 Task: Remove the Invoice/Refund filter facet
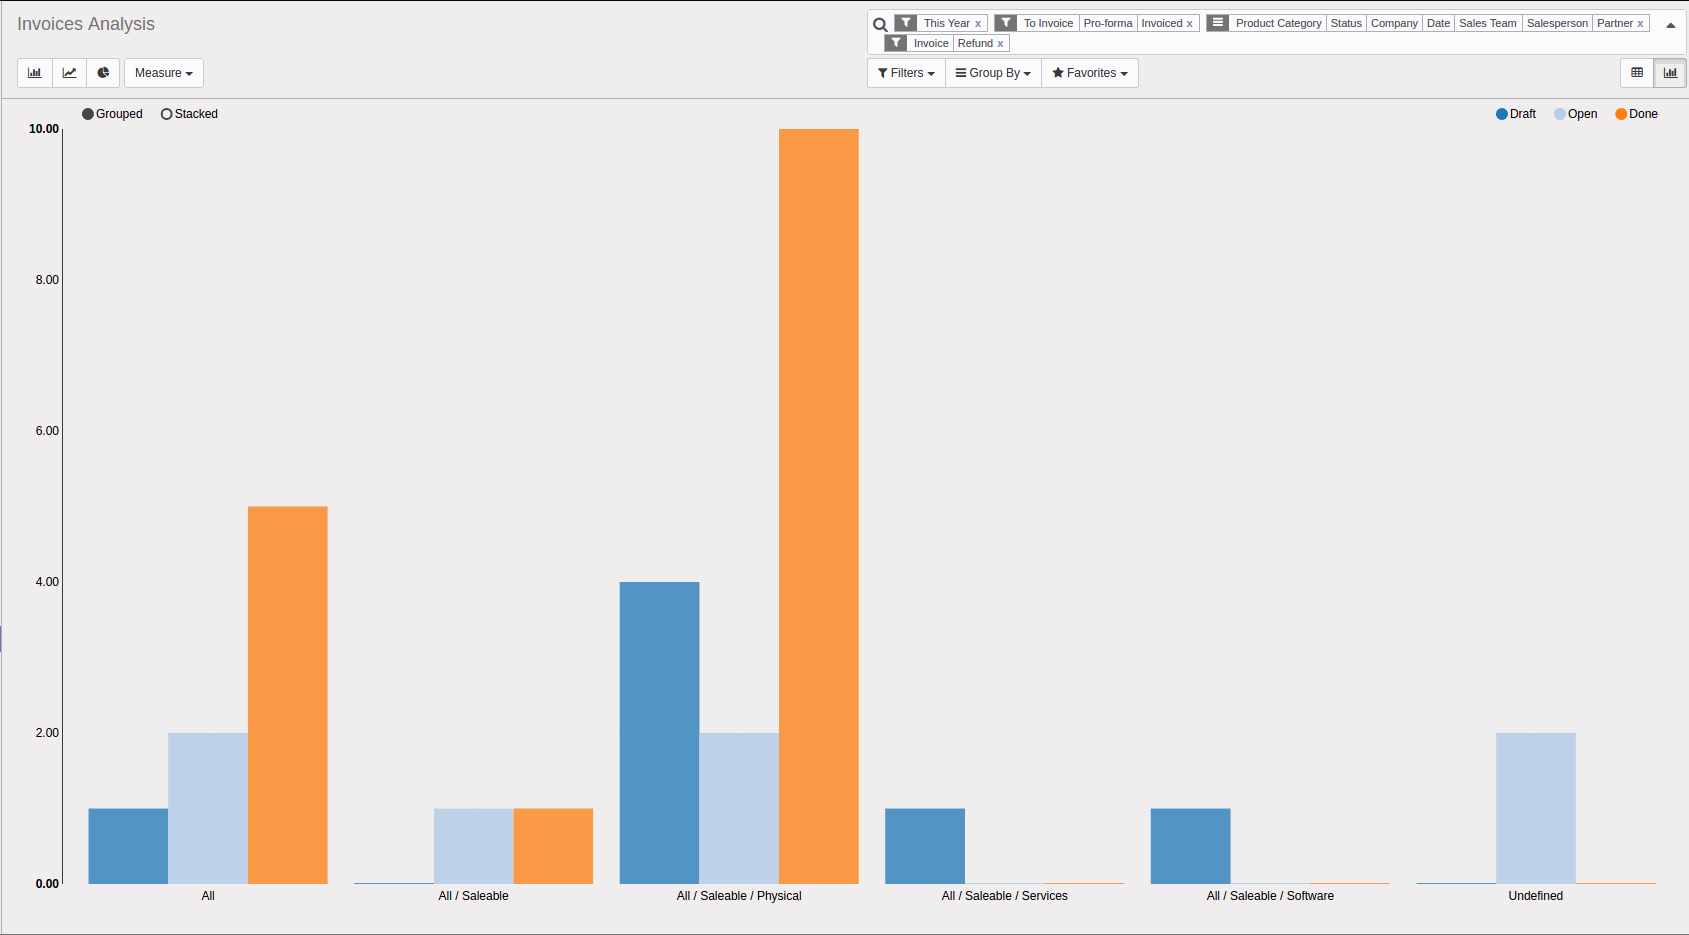1000,44
